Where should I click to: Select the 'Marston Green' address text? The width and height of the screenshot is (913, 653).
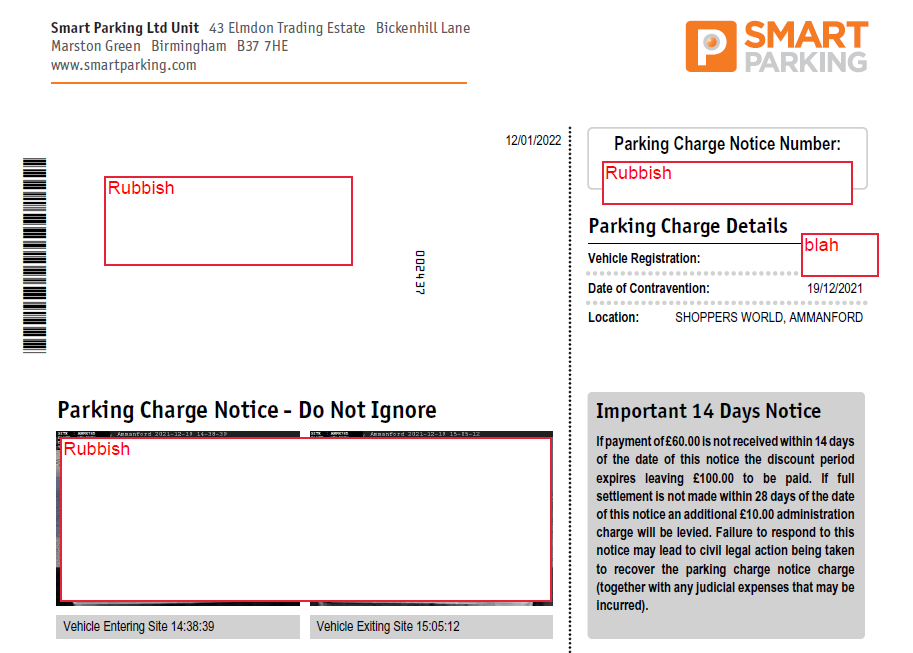[95, 46]
